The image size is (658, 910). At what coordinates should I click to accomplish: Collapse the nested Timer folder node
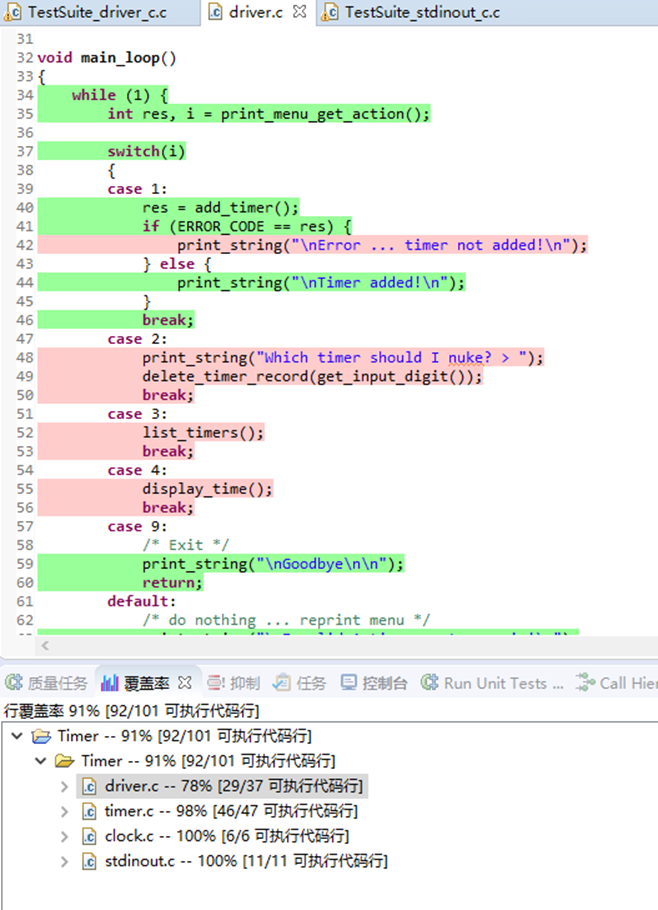pos(41,761)
